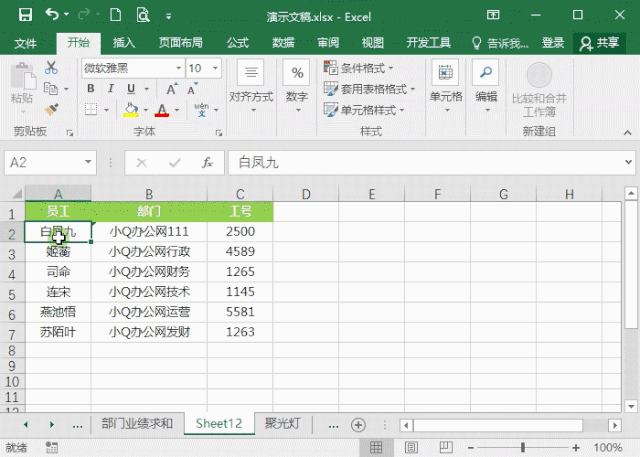Apply cell borders icon
Image resolution: width=640 pixels, height=457 pixels.
coord(91,109)
